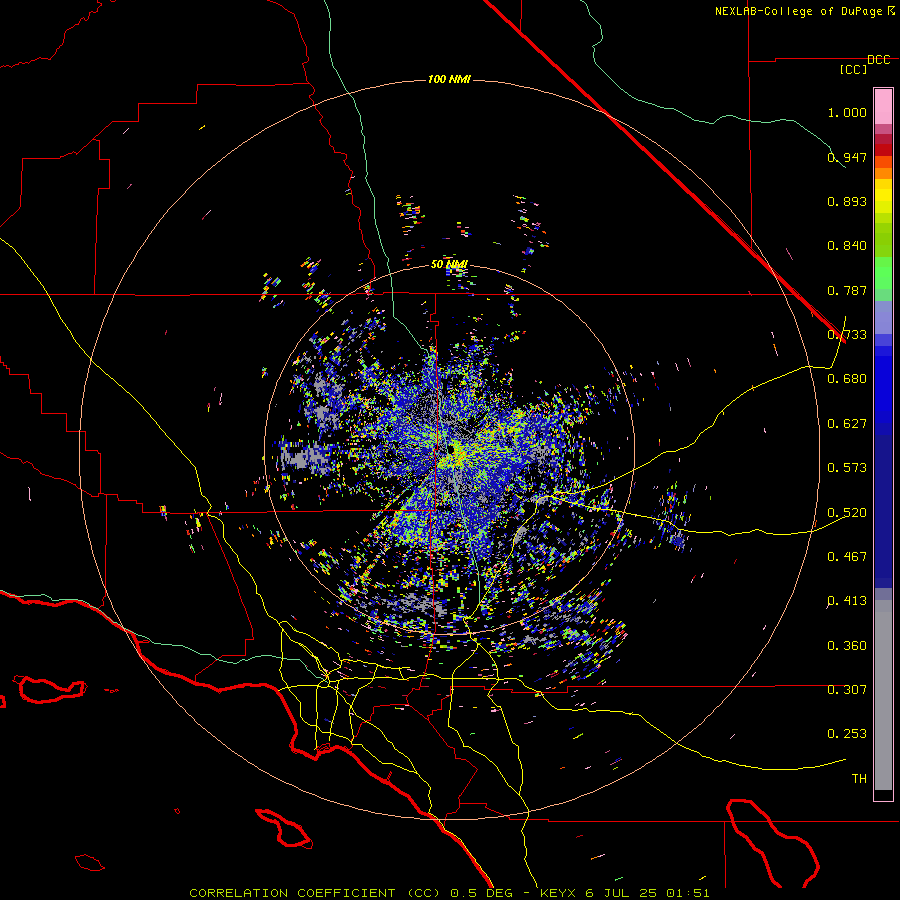
Task: Click the DCC label above the color bar
Action: (x=878, y=60)
